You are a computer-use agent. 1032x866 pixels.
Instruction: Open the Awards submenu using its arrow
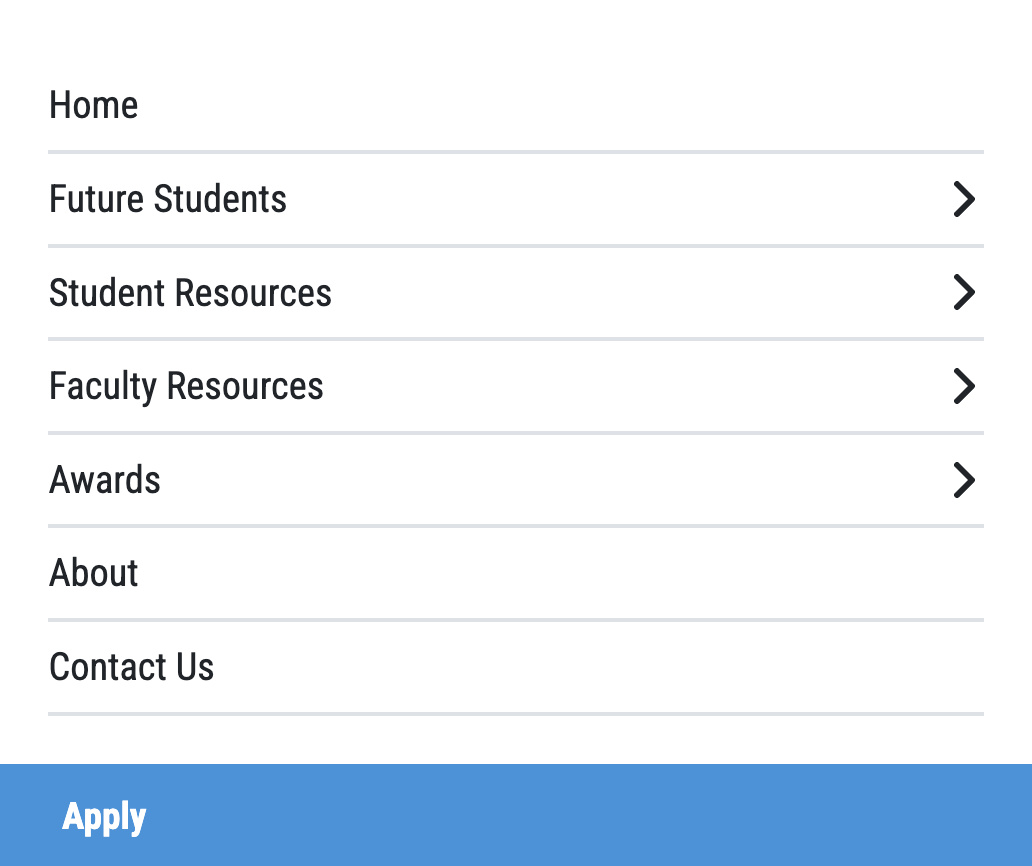coord(963,480)
